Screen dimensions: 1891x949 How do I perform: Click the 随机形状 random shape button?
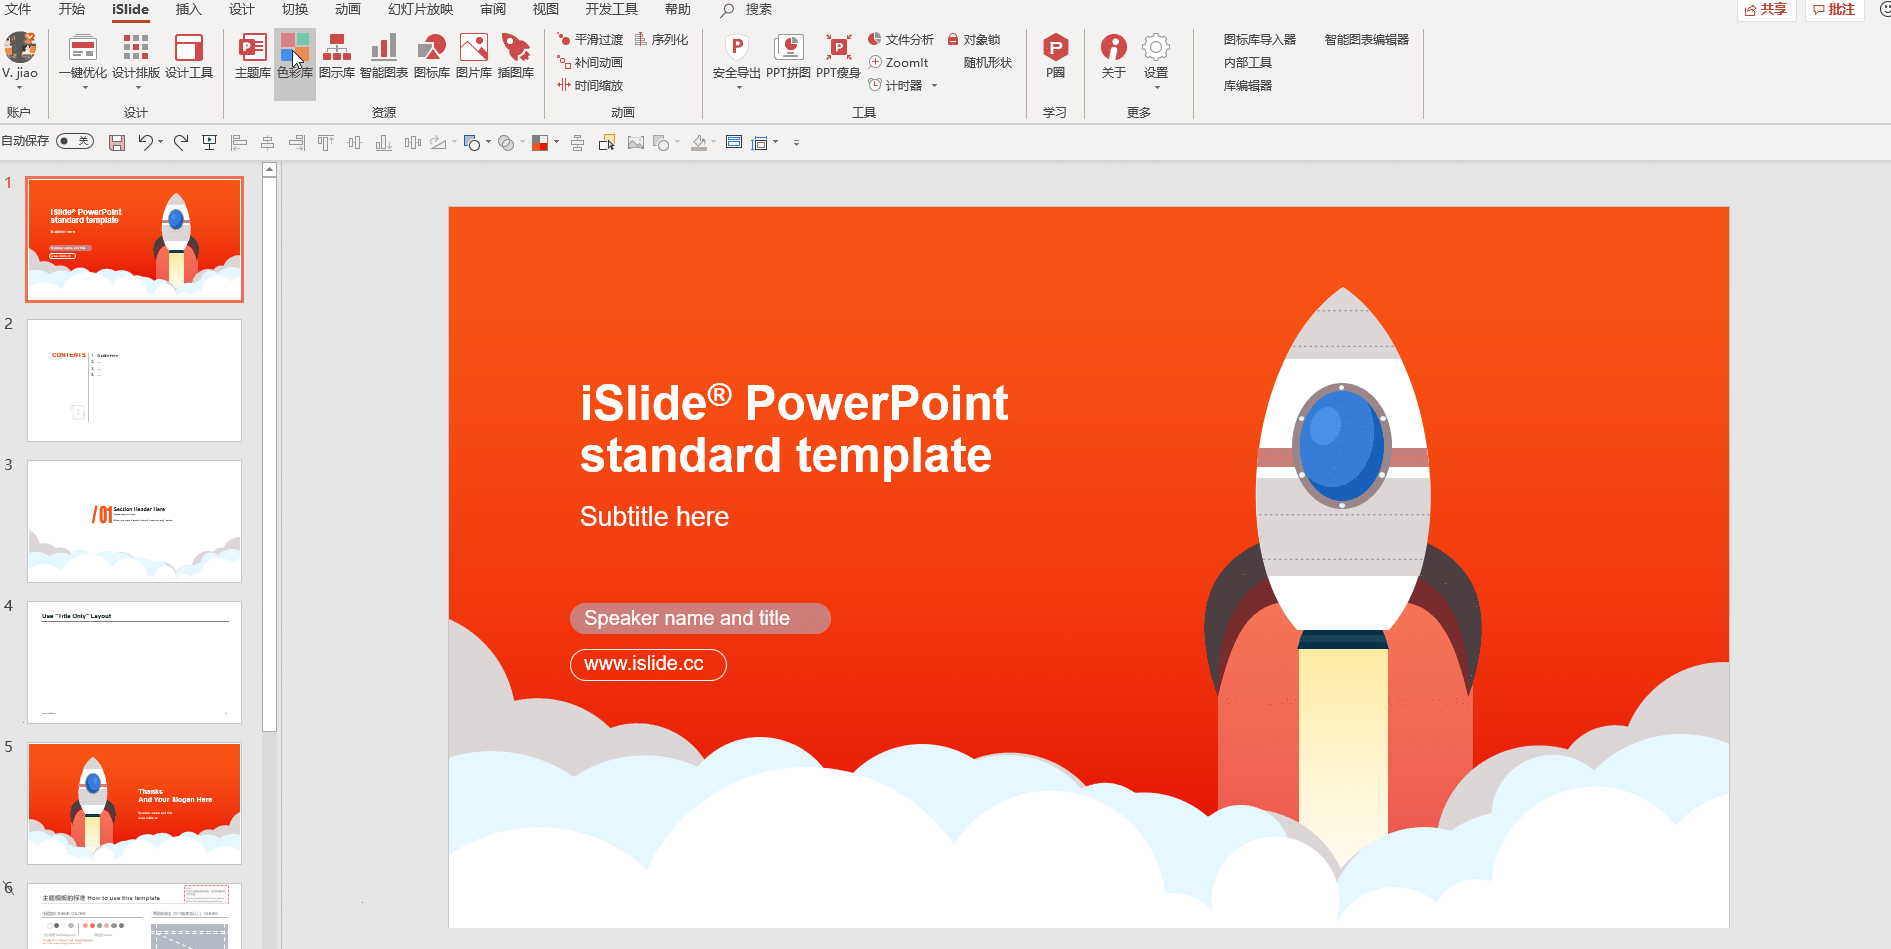point(988,63)
